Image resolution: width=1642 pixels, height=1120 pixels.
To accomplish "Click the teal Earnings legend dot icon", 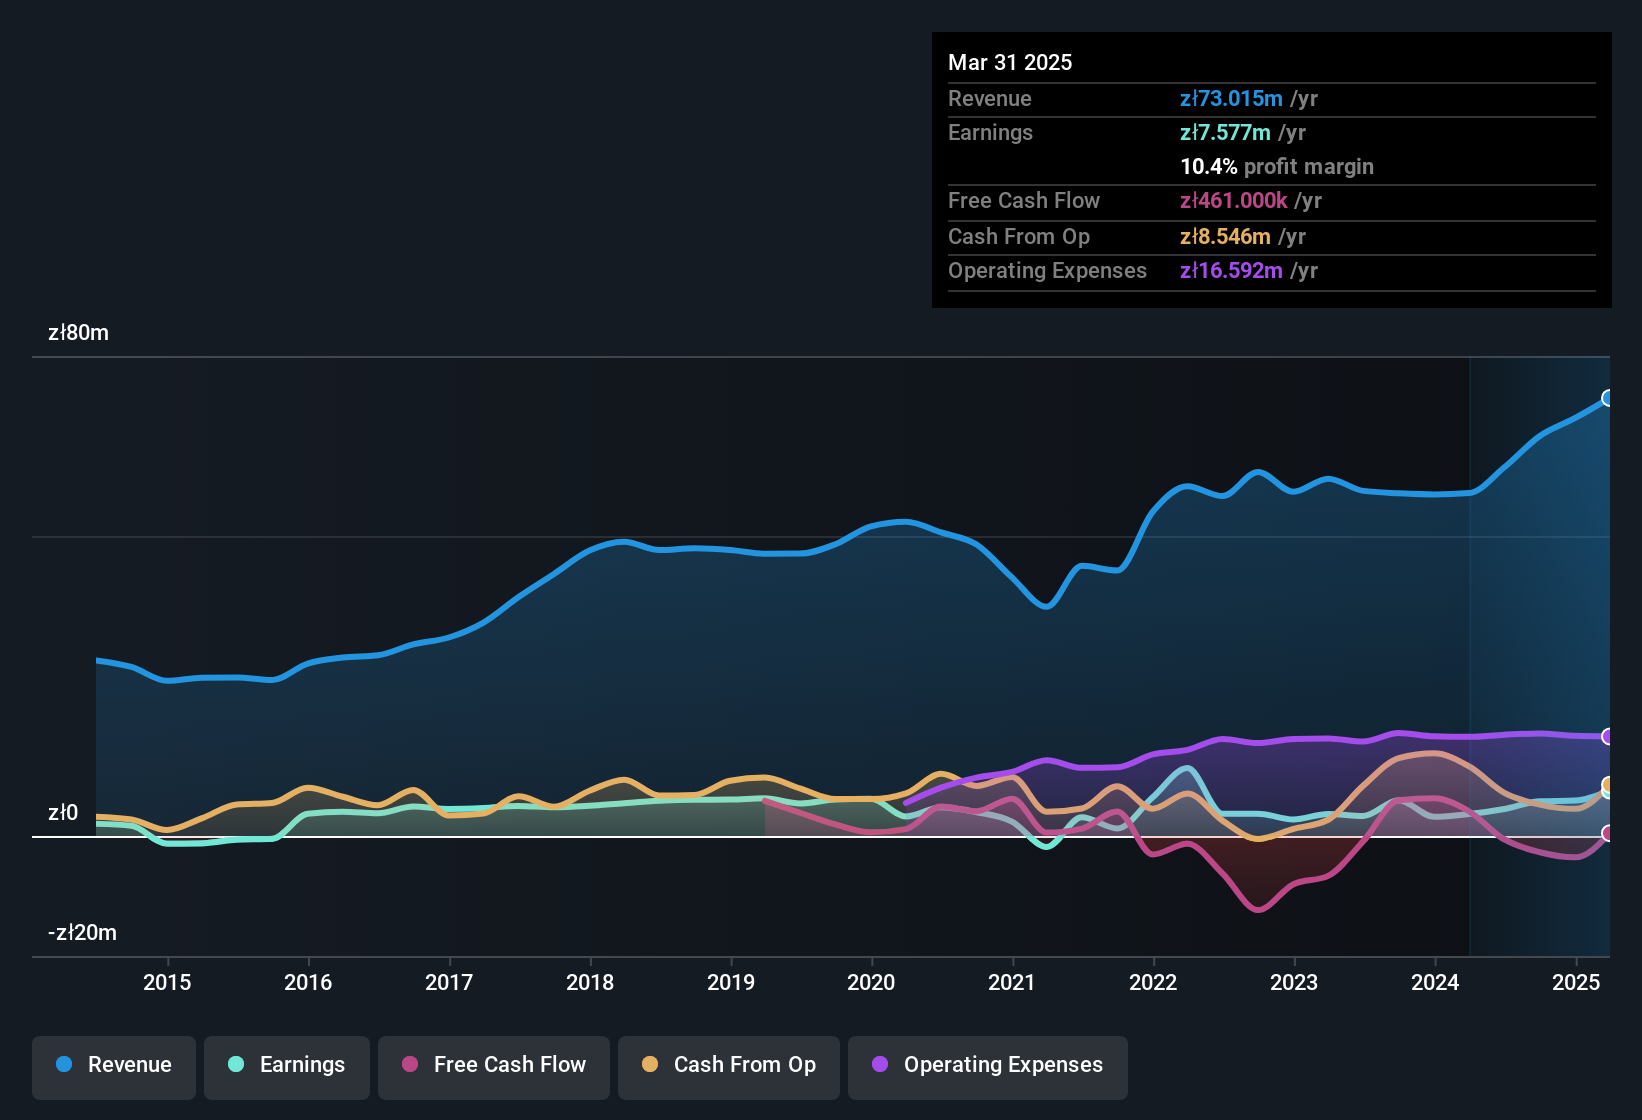I will point(236,1065).
